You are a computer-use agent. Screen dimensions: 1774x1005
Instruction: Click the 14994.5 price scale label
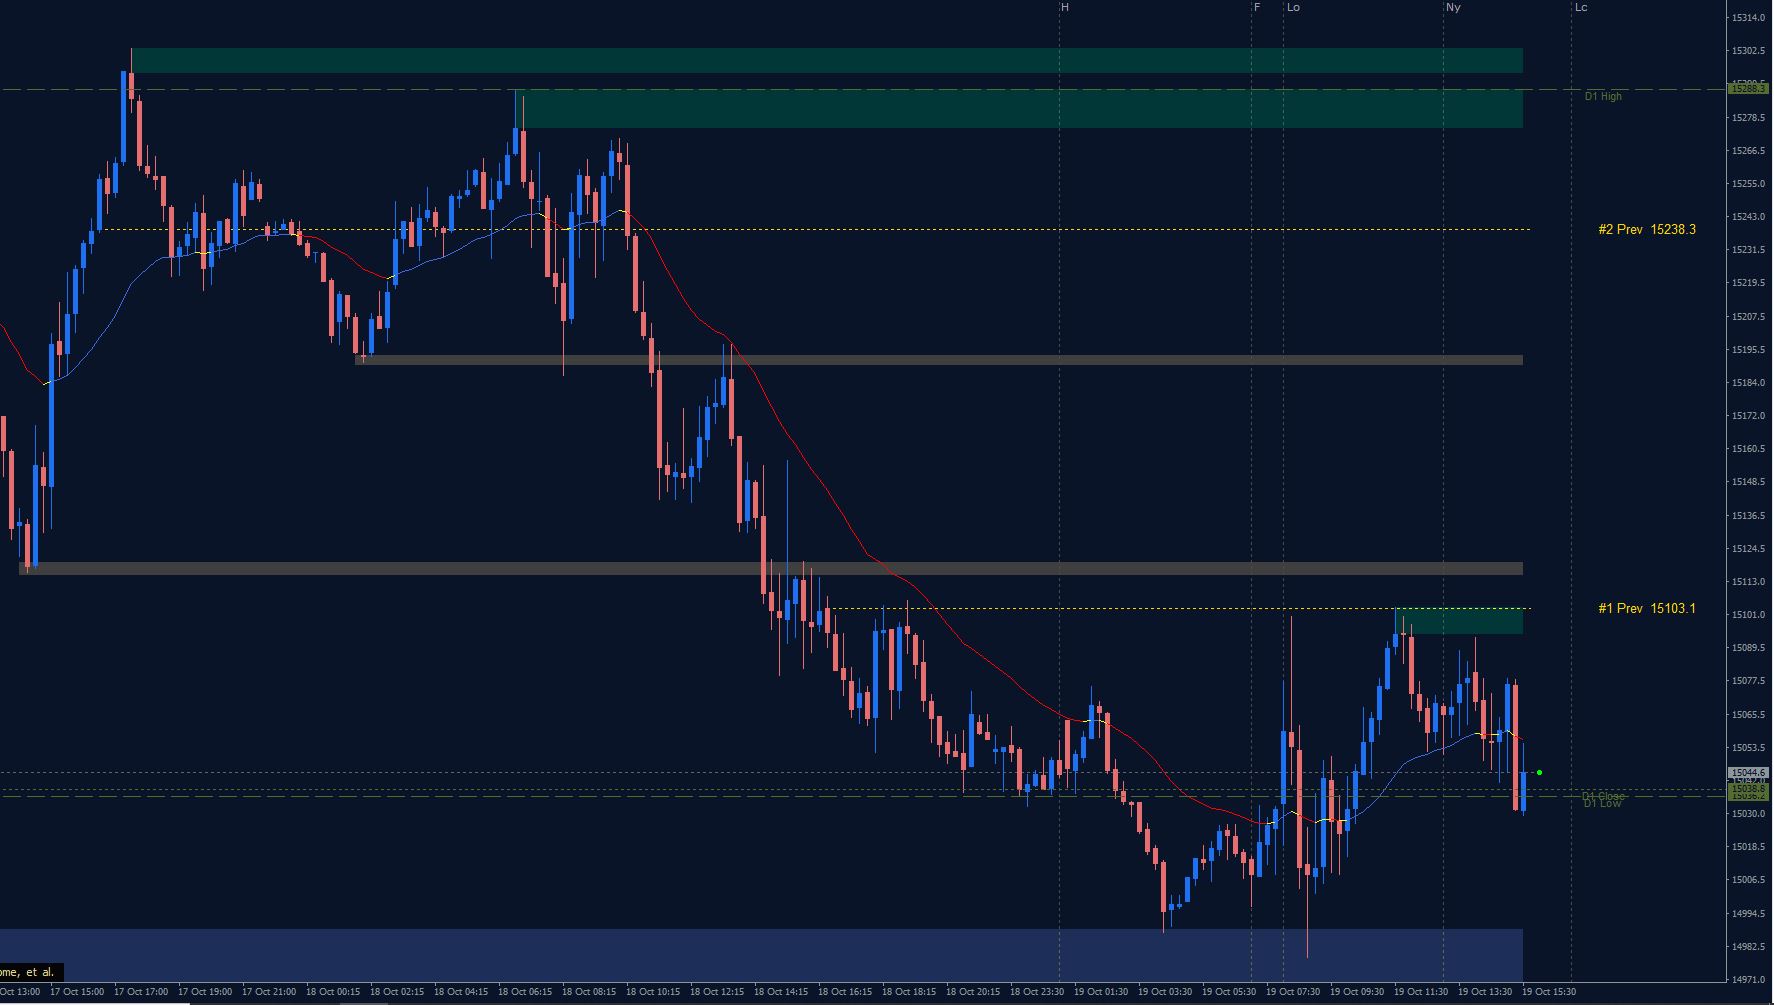(x=1749, y=914)
